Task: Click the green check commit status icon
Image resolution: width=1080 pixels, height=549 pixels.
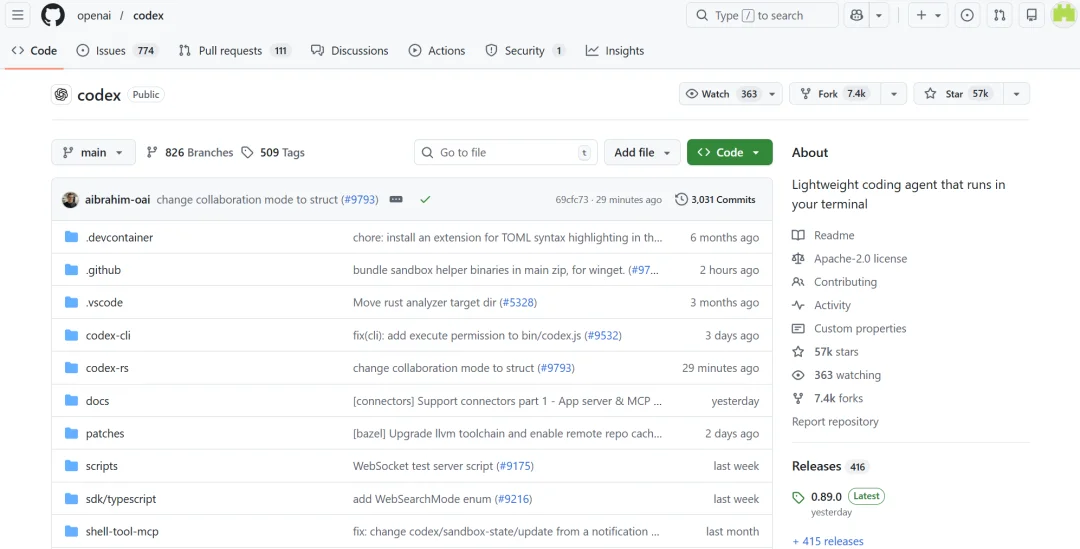Action: click(425, 200)
